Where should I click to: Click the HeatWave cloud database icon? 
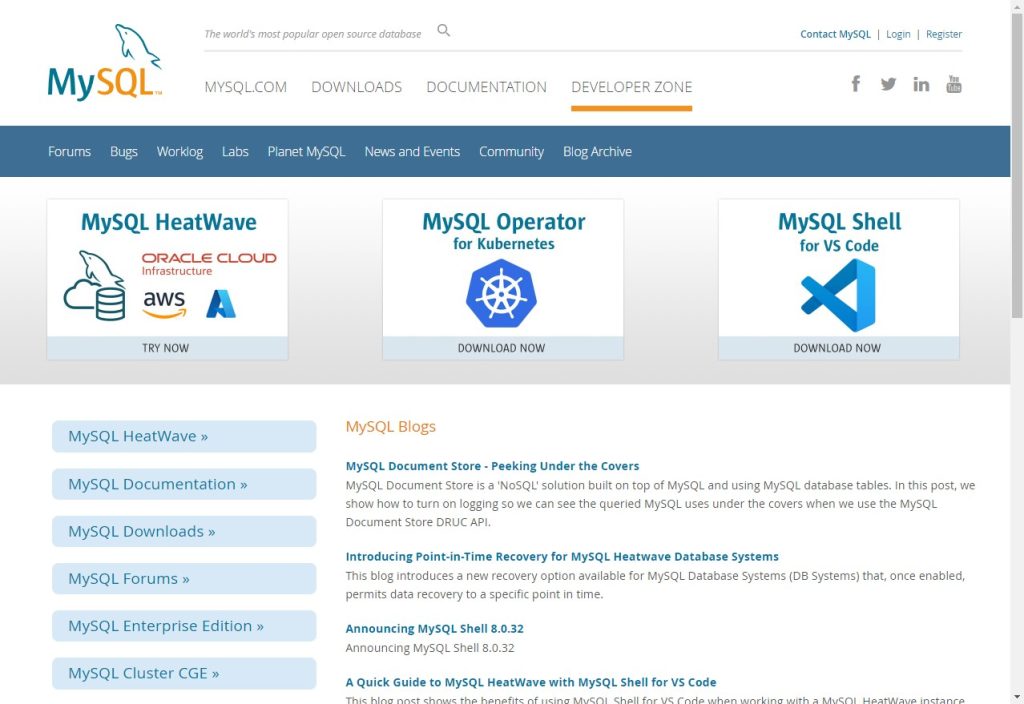pyautogui.click(x=95, y=285)
